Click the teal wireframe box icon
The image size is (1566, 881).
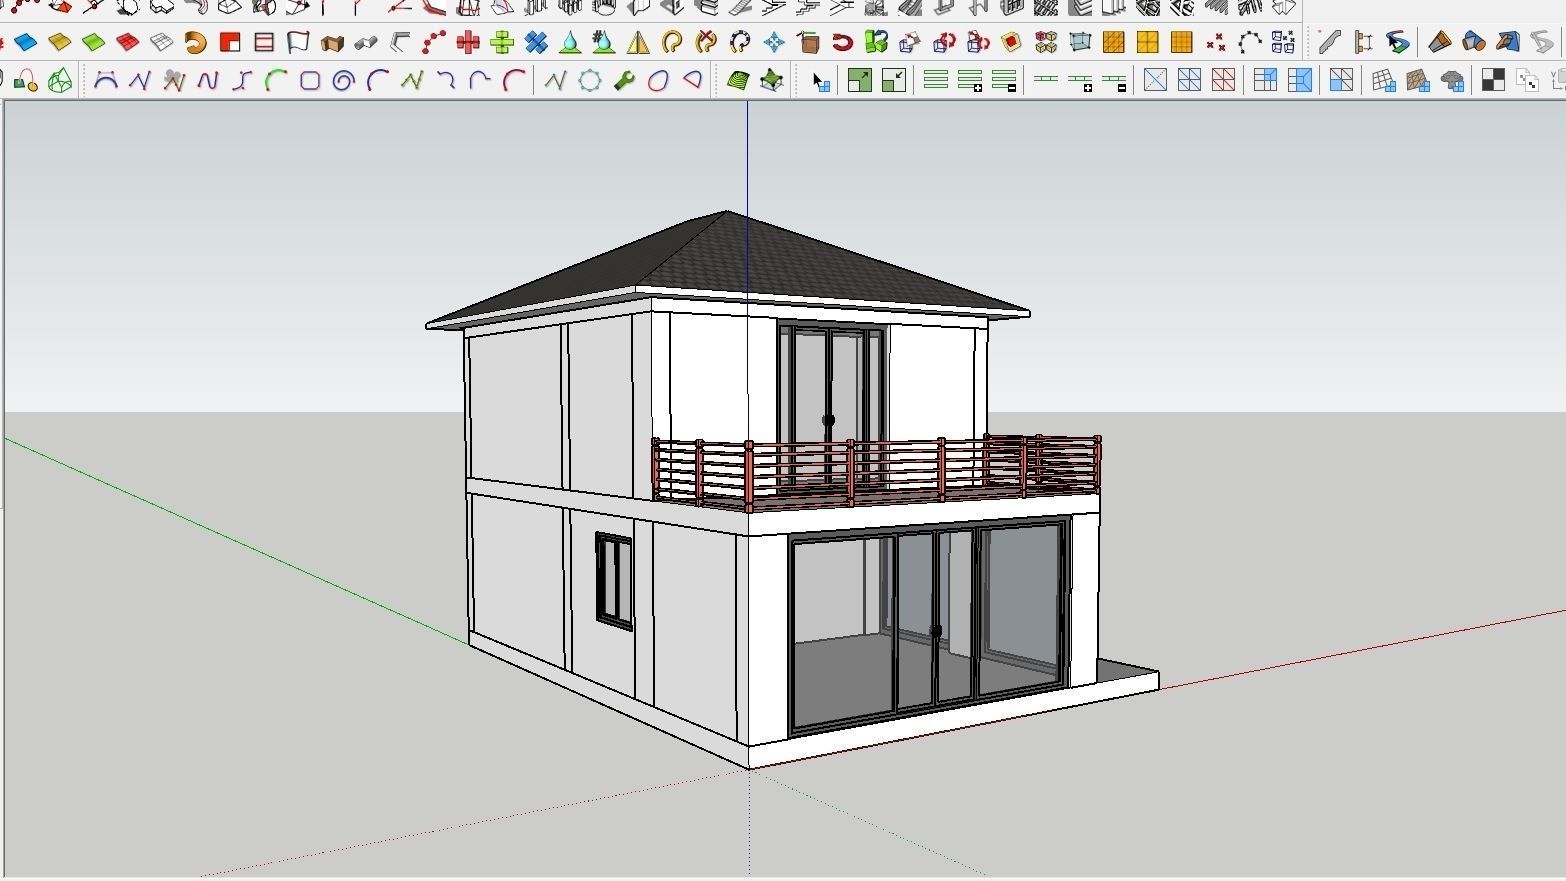click(x=1079, y=42)
